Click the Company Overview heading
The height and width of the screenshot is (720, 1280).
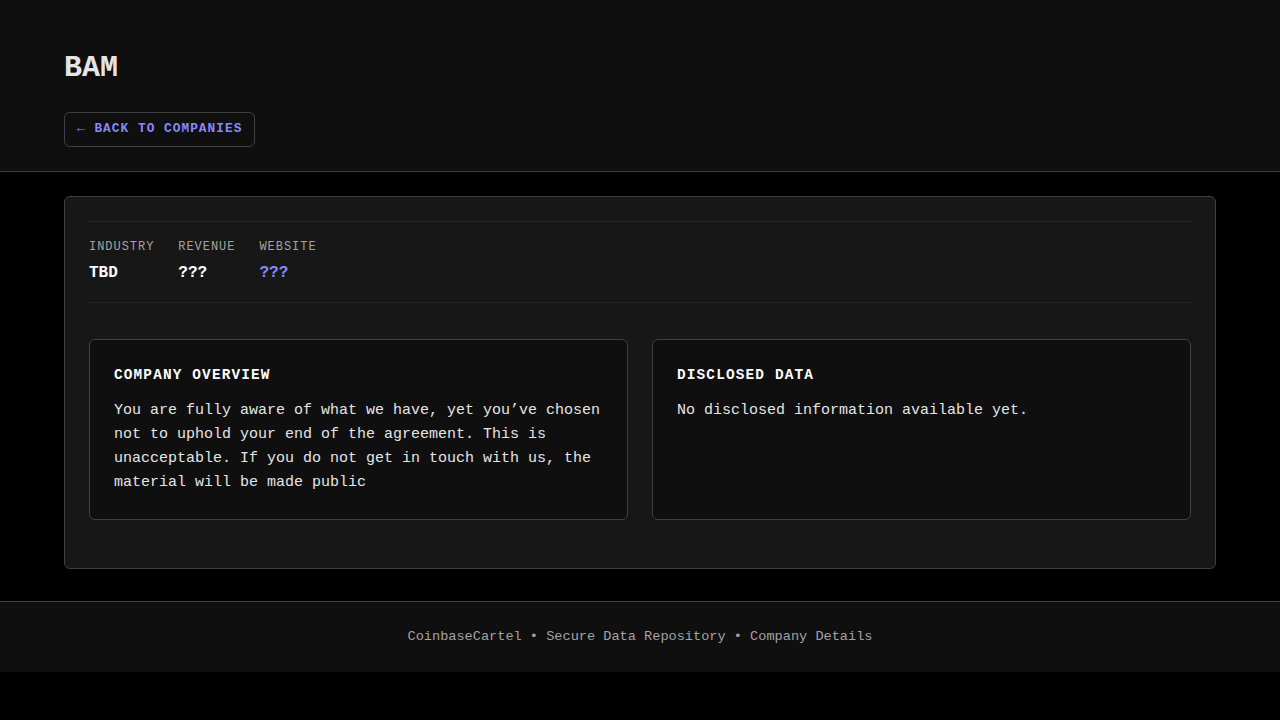(192, 375)
